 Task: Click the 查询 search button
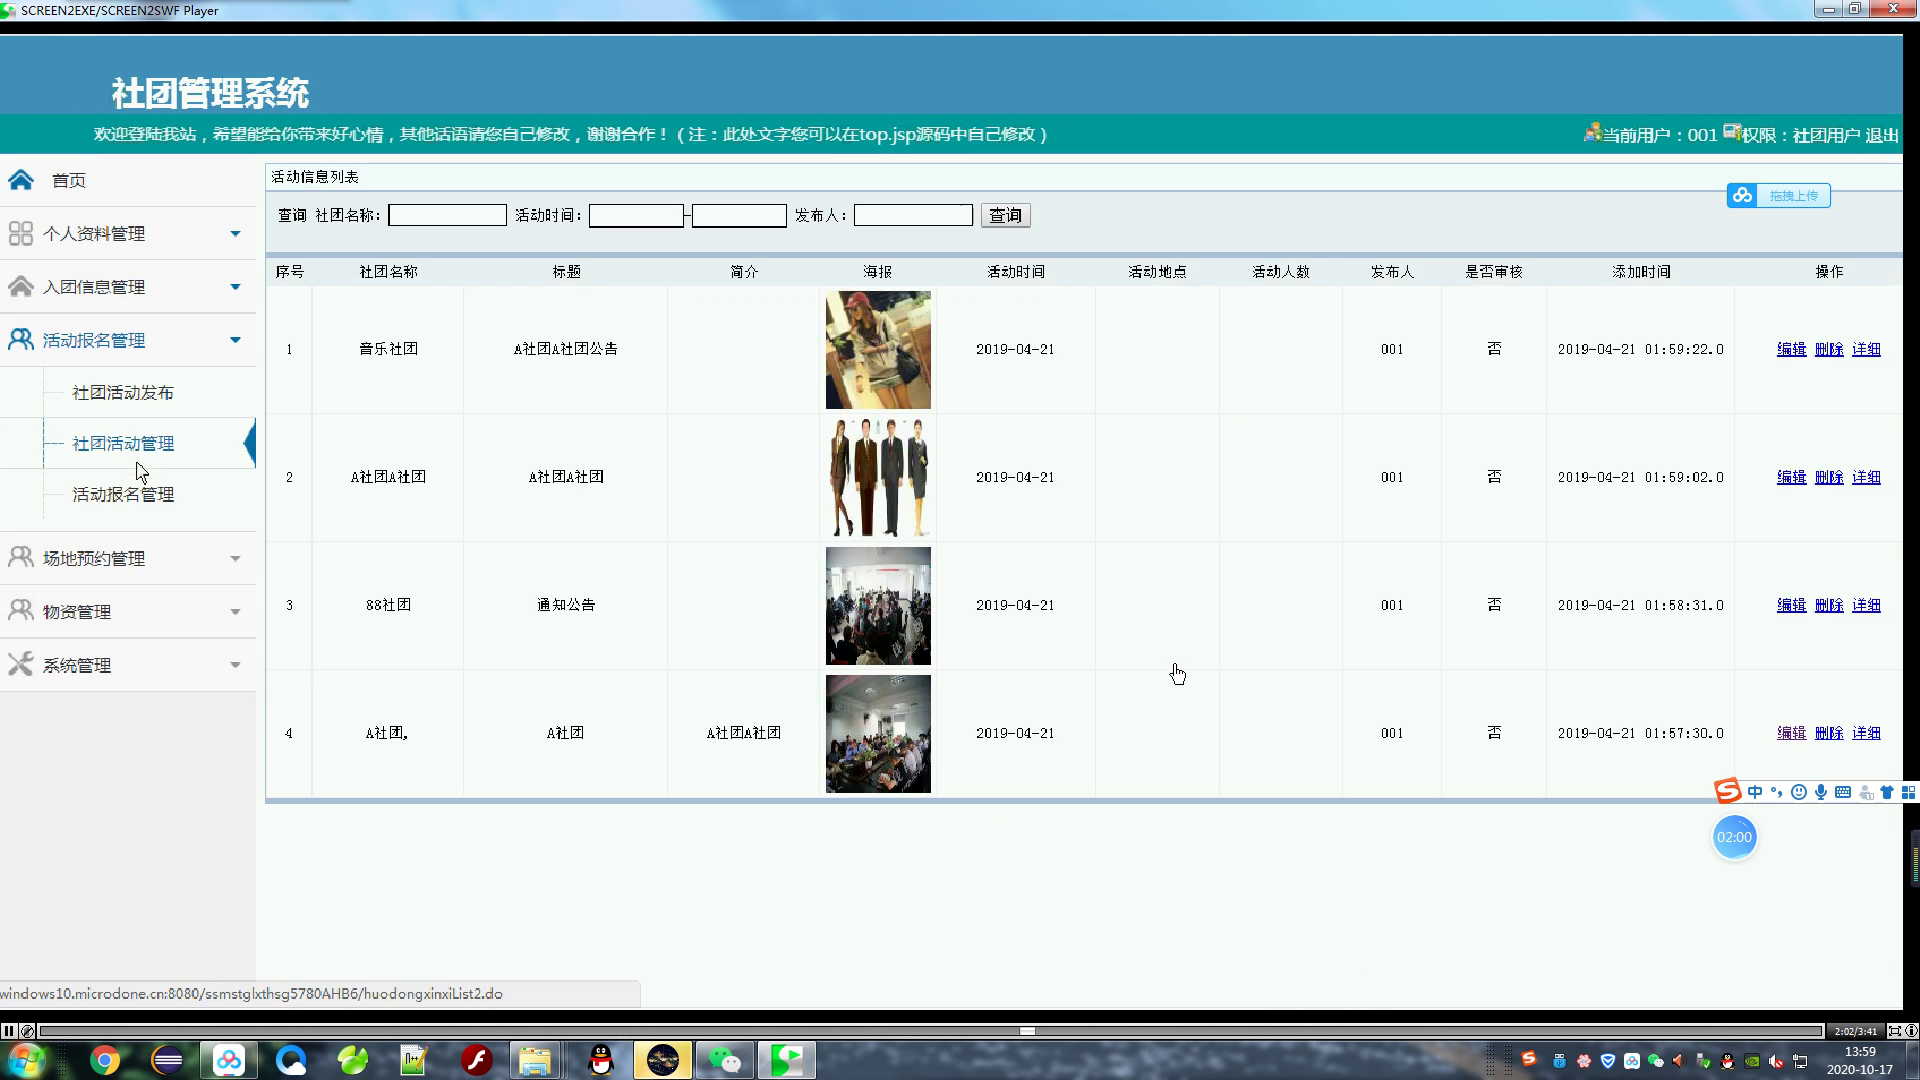1005,215
